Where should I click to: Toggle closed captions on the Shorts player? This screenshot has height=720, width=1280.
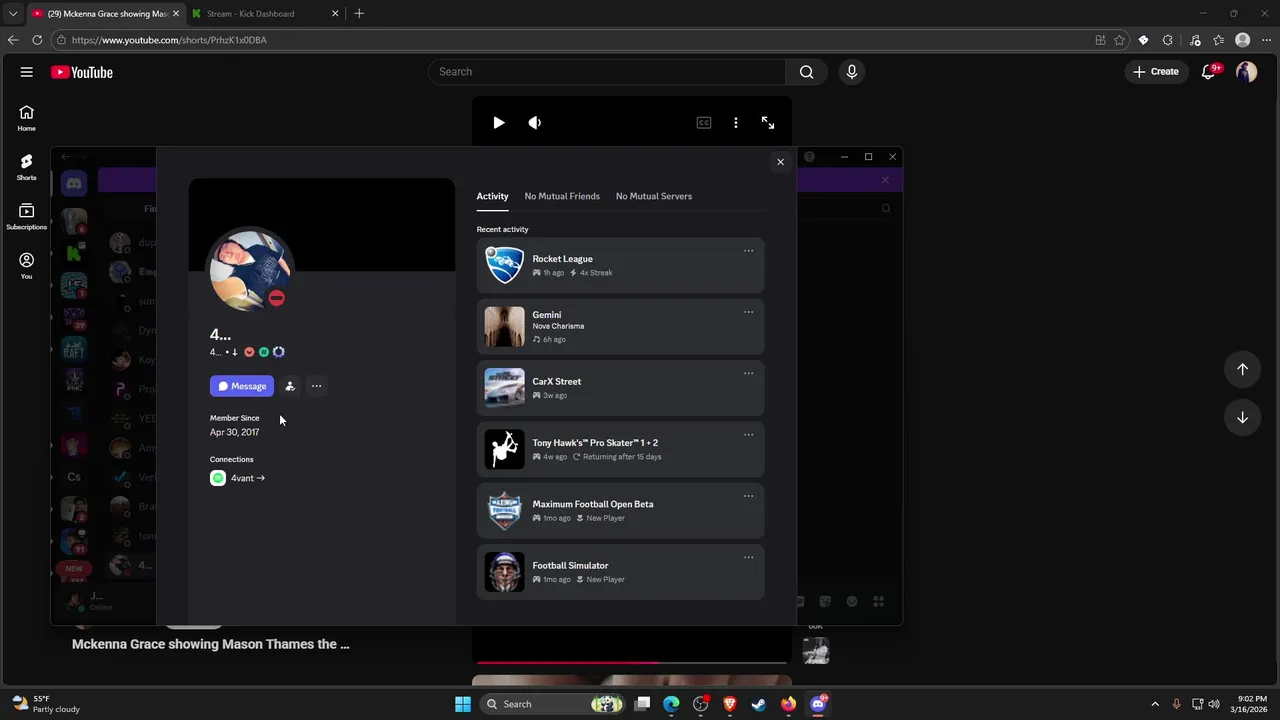pyautogui.click(x=704, y=122)
